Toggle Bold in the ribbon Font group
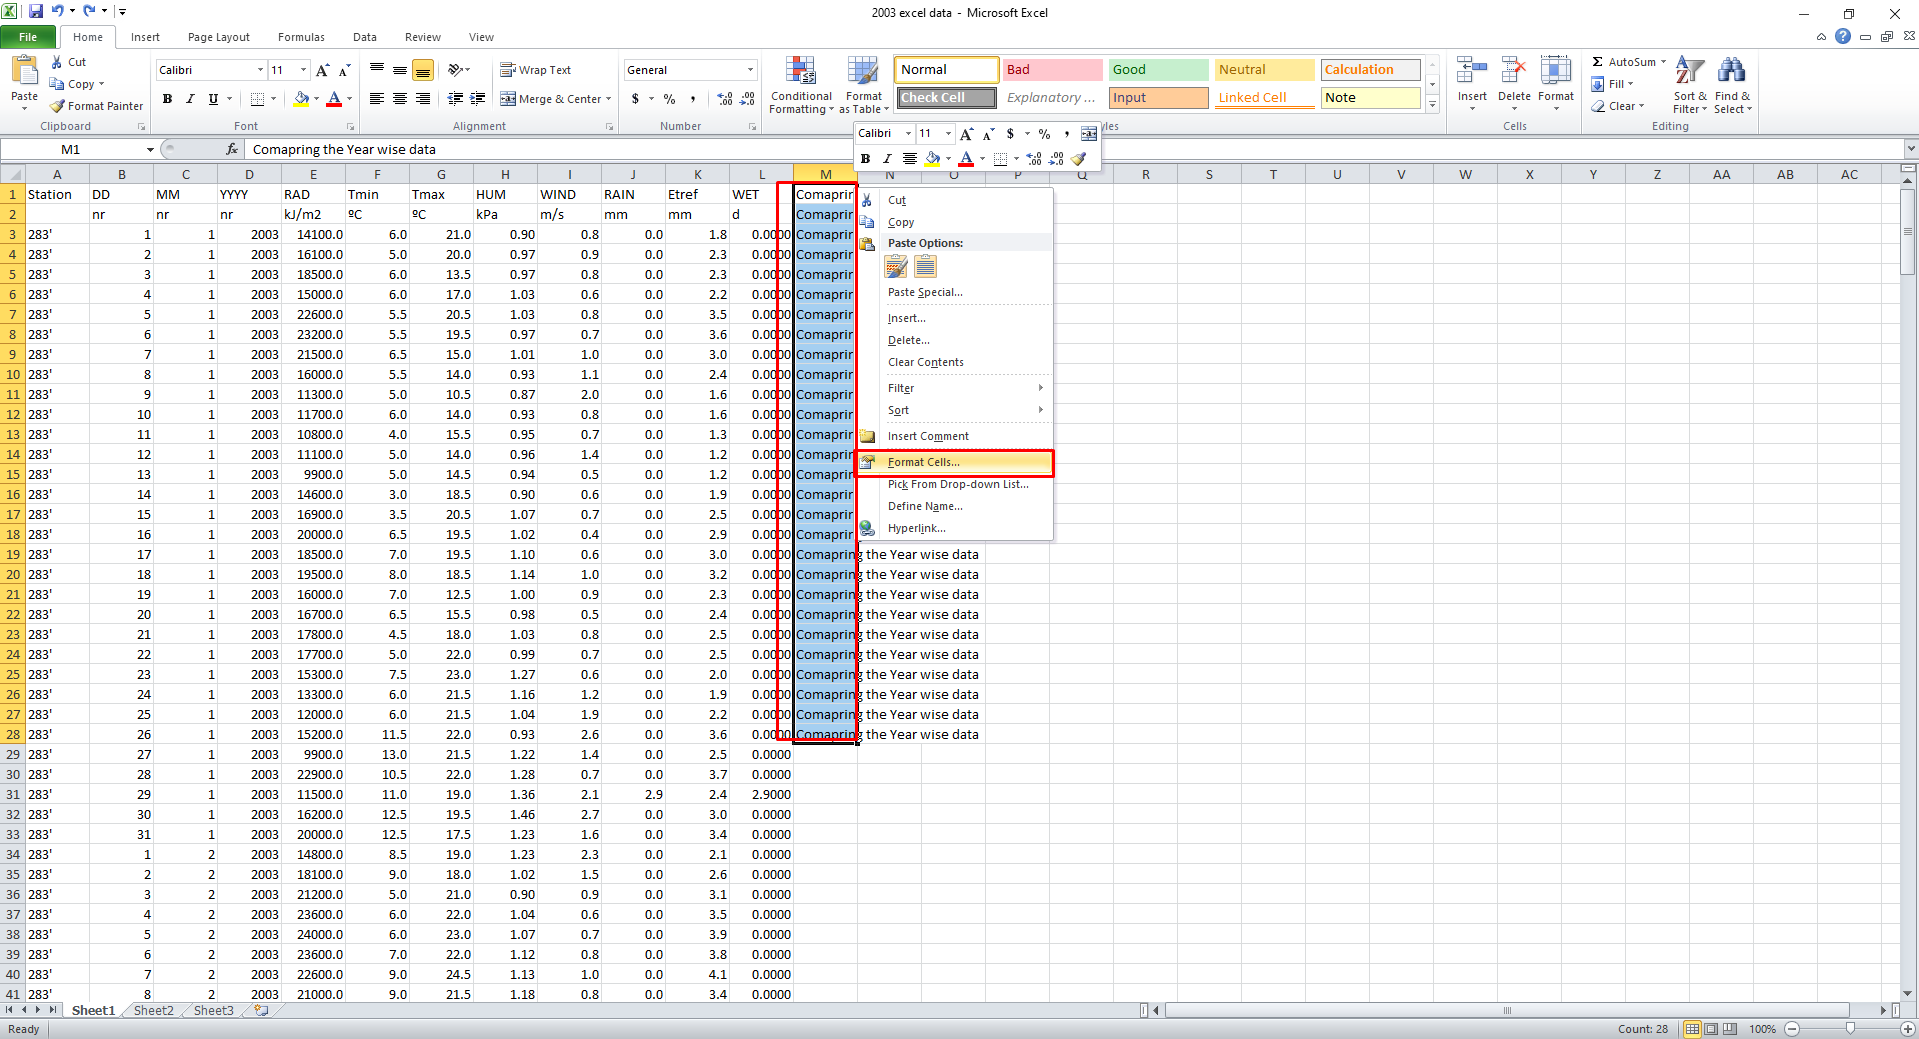This screenshot has width=1919, height=1039. [167, 99]
